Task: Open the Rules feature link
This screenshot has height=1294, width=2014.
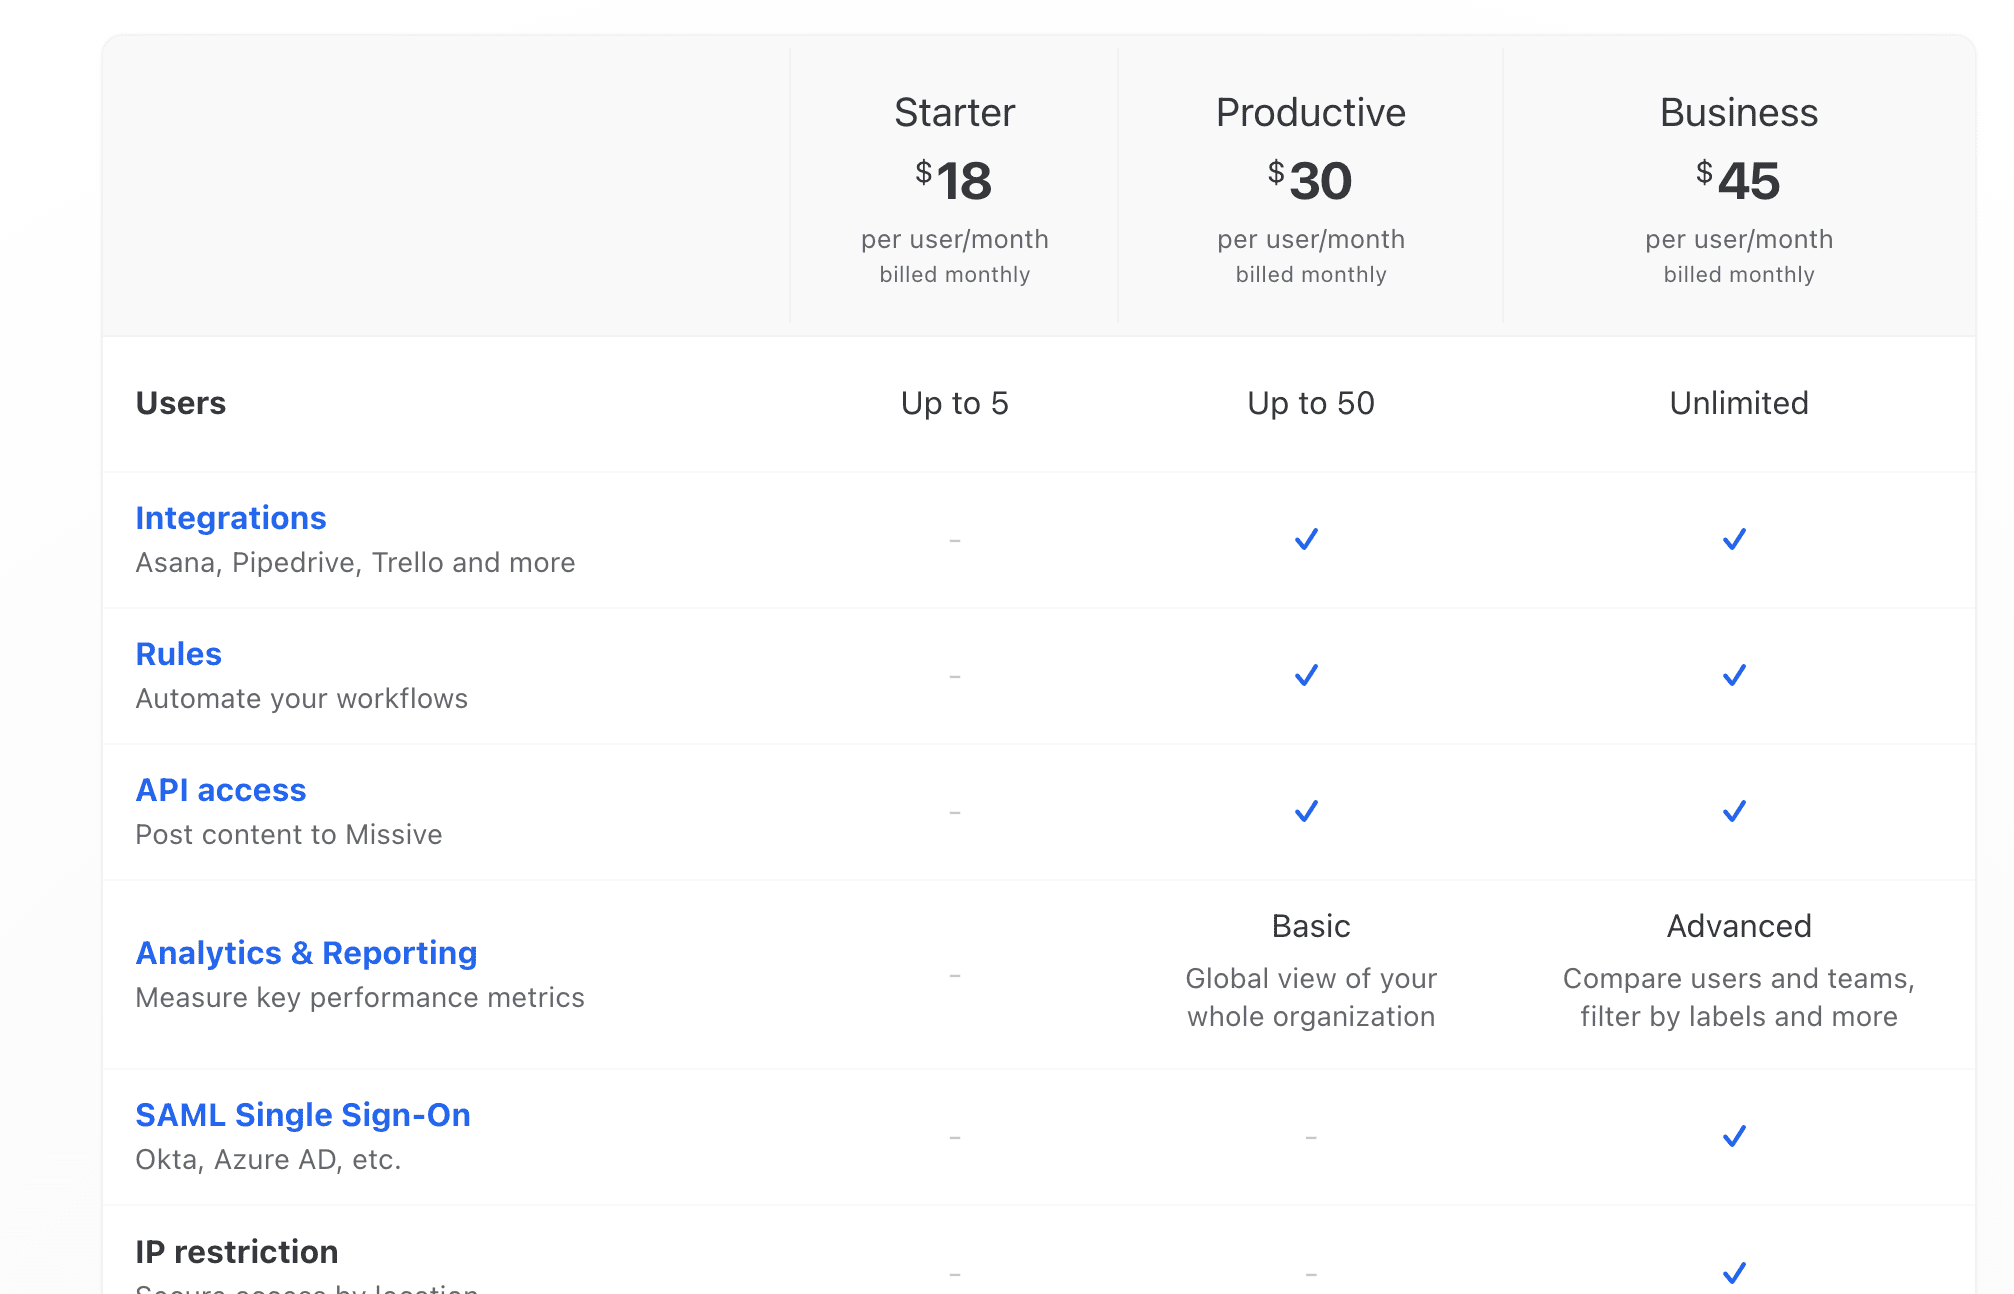Action: coord(178,654)
